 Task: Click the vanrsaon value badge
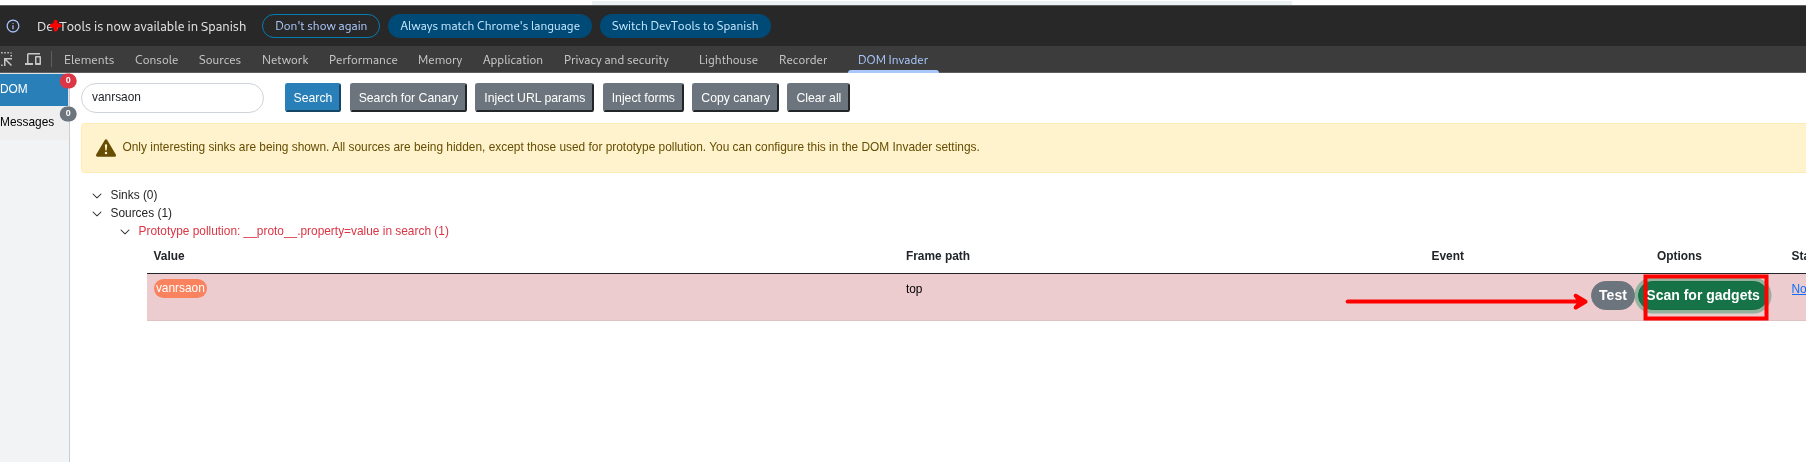click(x=180, y=289)
